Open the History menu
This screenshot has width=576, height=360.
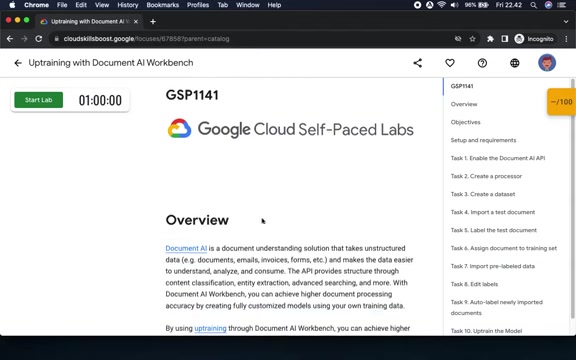click(x=127, y=5)
